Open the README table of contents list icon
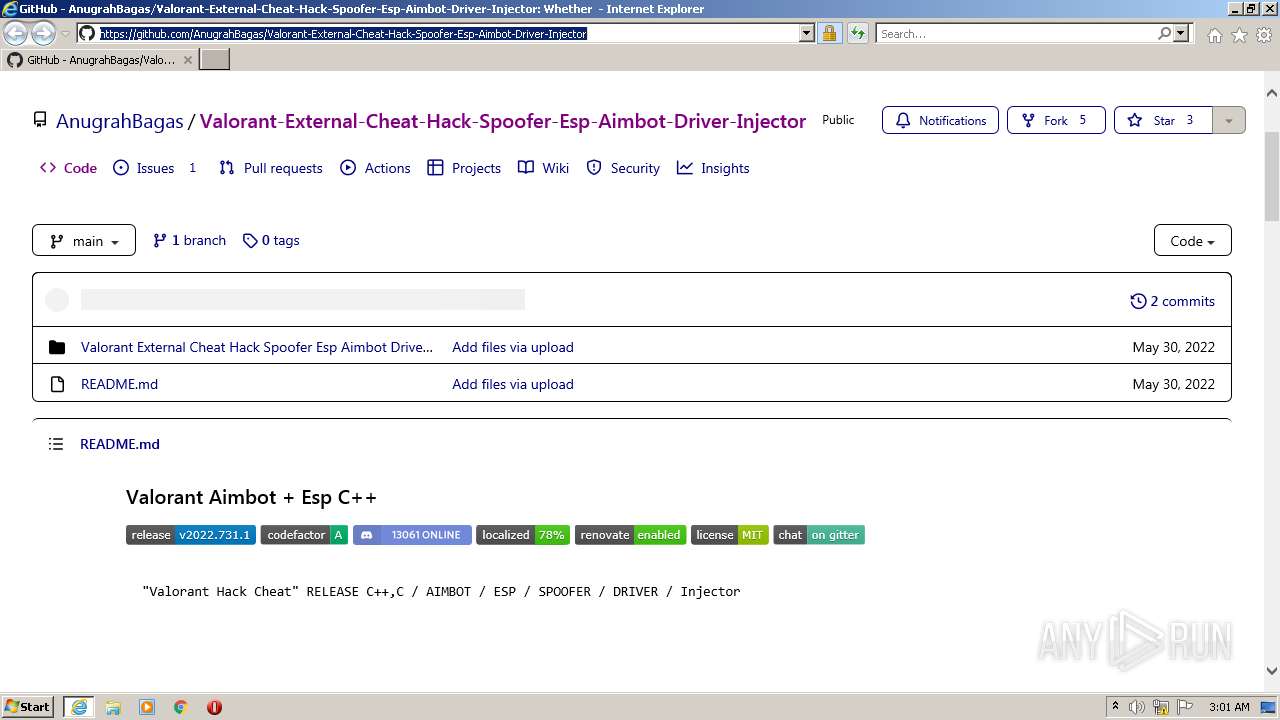Screen dimensions: 1280x720 tap(56, 444)
